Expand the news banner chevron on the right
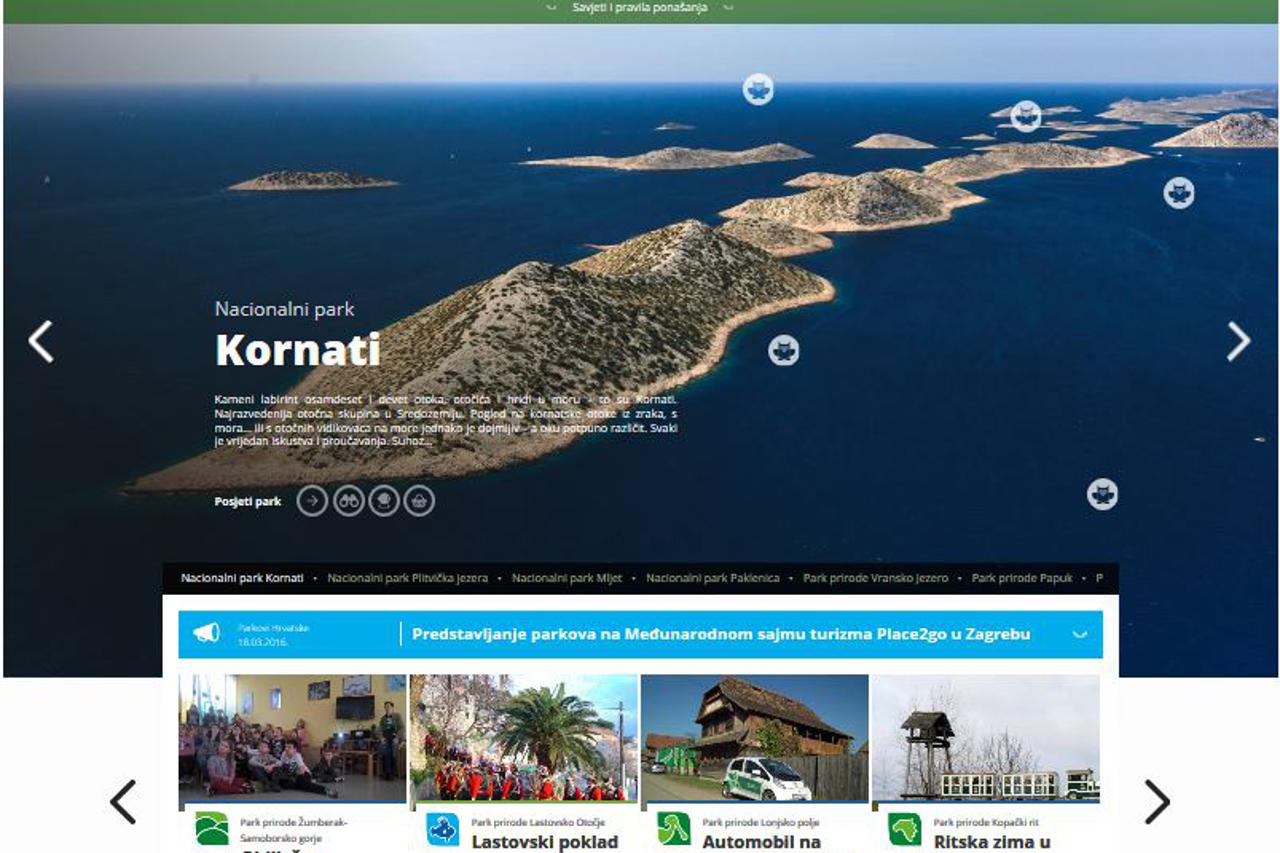 pyautogui.click(x=1078, y=634)
